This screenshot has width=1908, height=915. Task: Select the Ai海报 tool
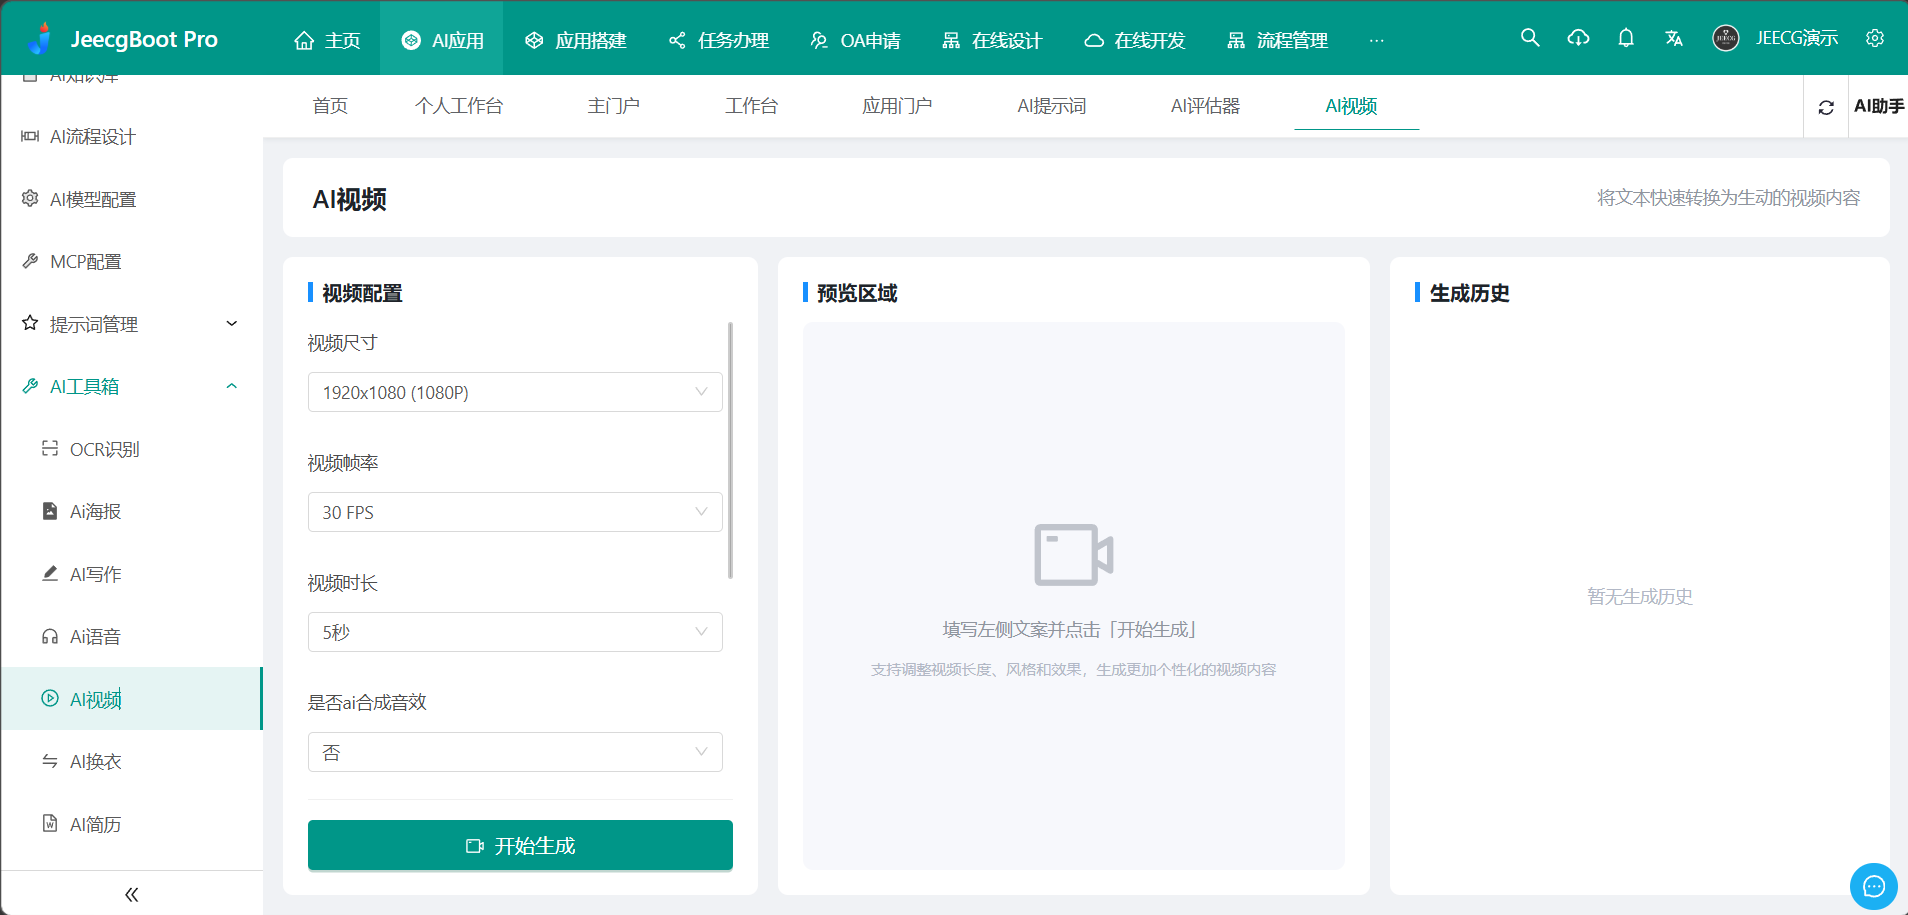pos(95,511)
